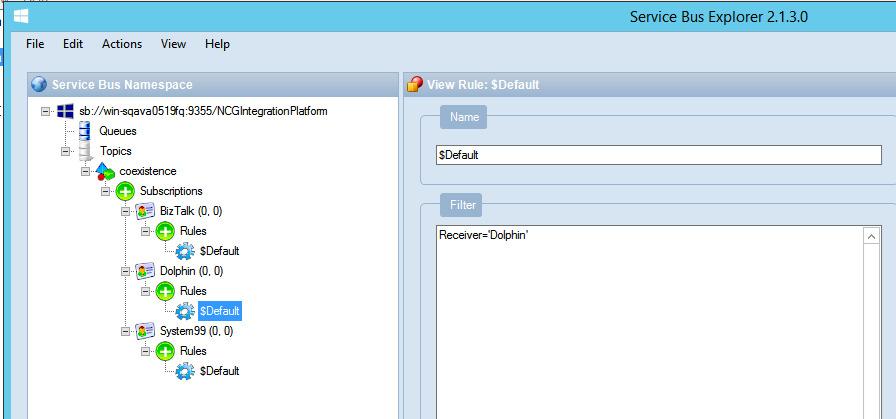
Task: Collapse the Rules node under System99
Action: [x=145, y=351]
